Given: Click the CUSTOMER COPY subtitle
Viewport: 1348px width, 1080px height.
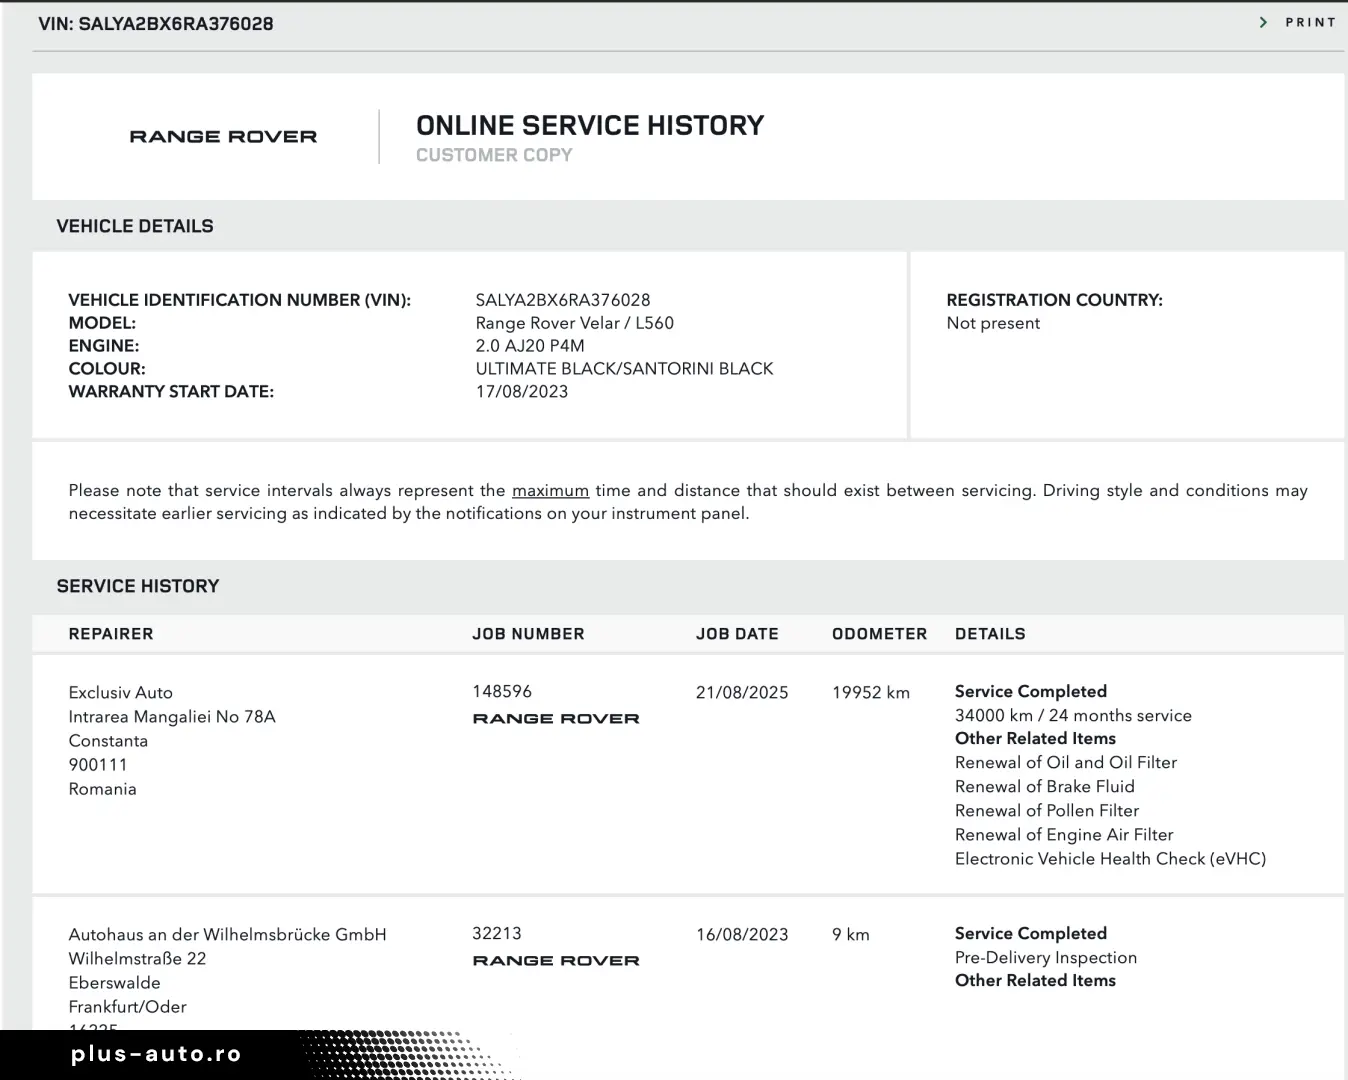Looking at the screenshot, I should [x=494, y=155].
